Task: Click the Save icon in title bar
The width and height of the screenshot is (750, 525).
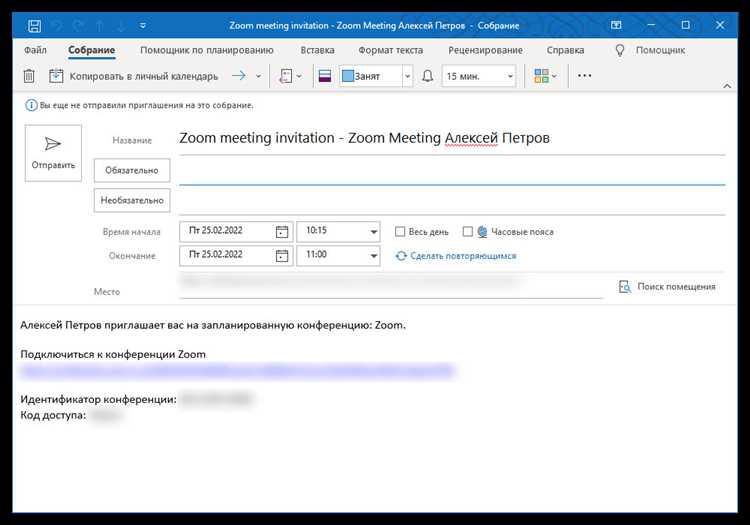Action: coord(34,26)
